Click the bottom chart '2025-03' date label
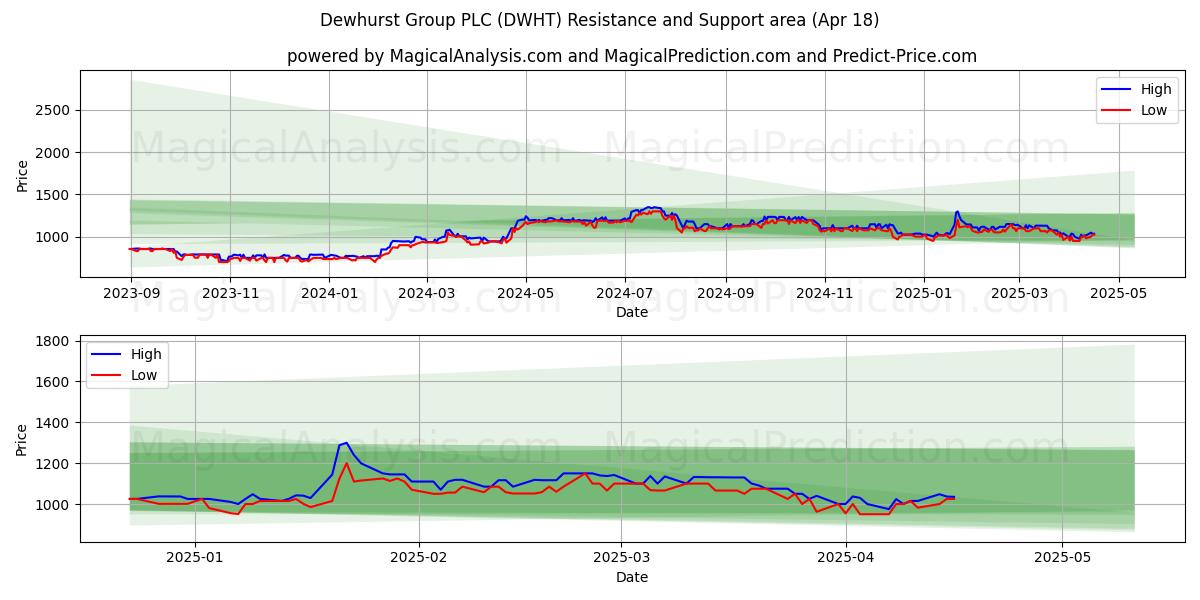This screenshot has width=1200, height=600. 621,559
